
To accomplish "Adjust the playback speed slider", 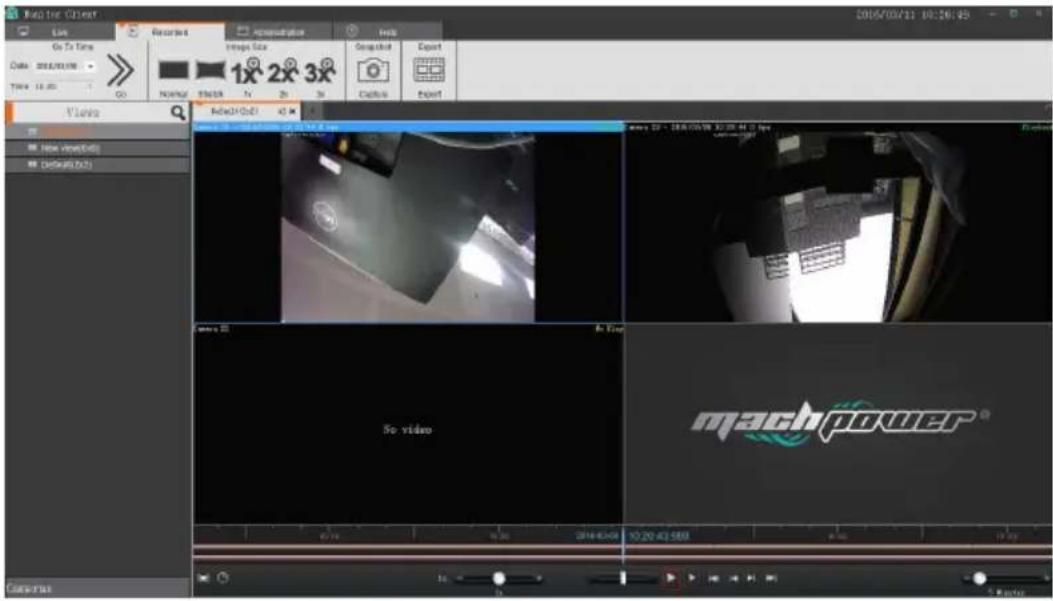I will coord(499,578).
